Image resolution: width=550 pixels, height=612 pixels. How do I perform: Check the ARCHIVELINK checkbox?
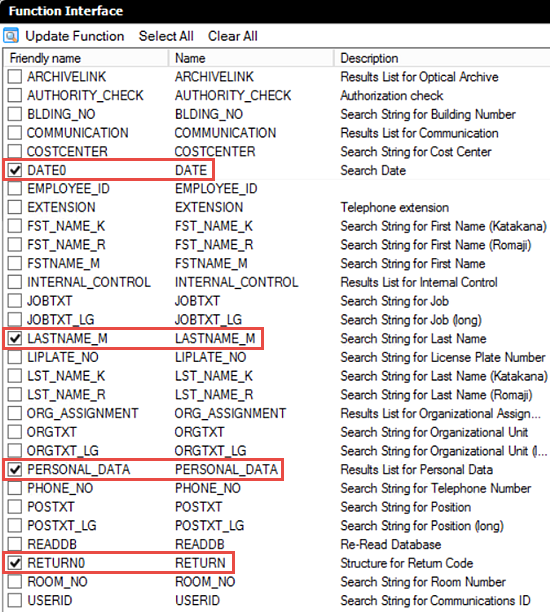[x=15, y=76]
